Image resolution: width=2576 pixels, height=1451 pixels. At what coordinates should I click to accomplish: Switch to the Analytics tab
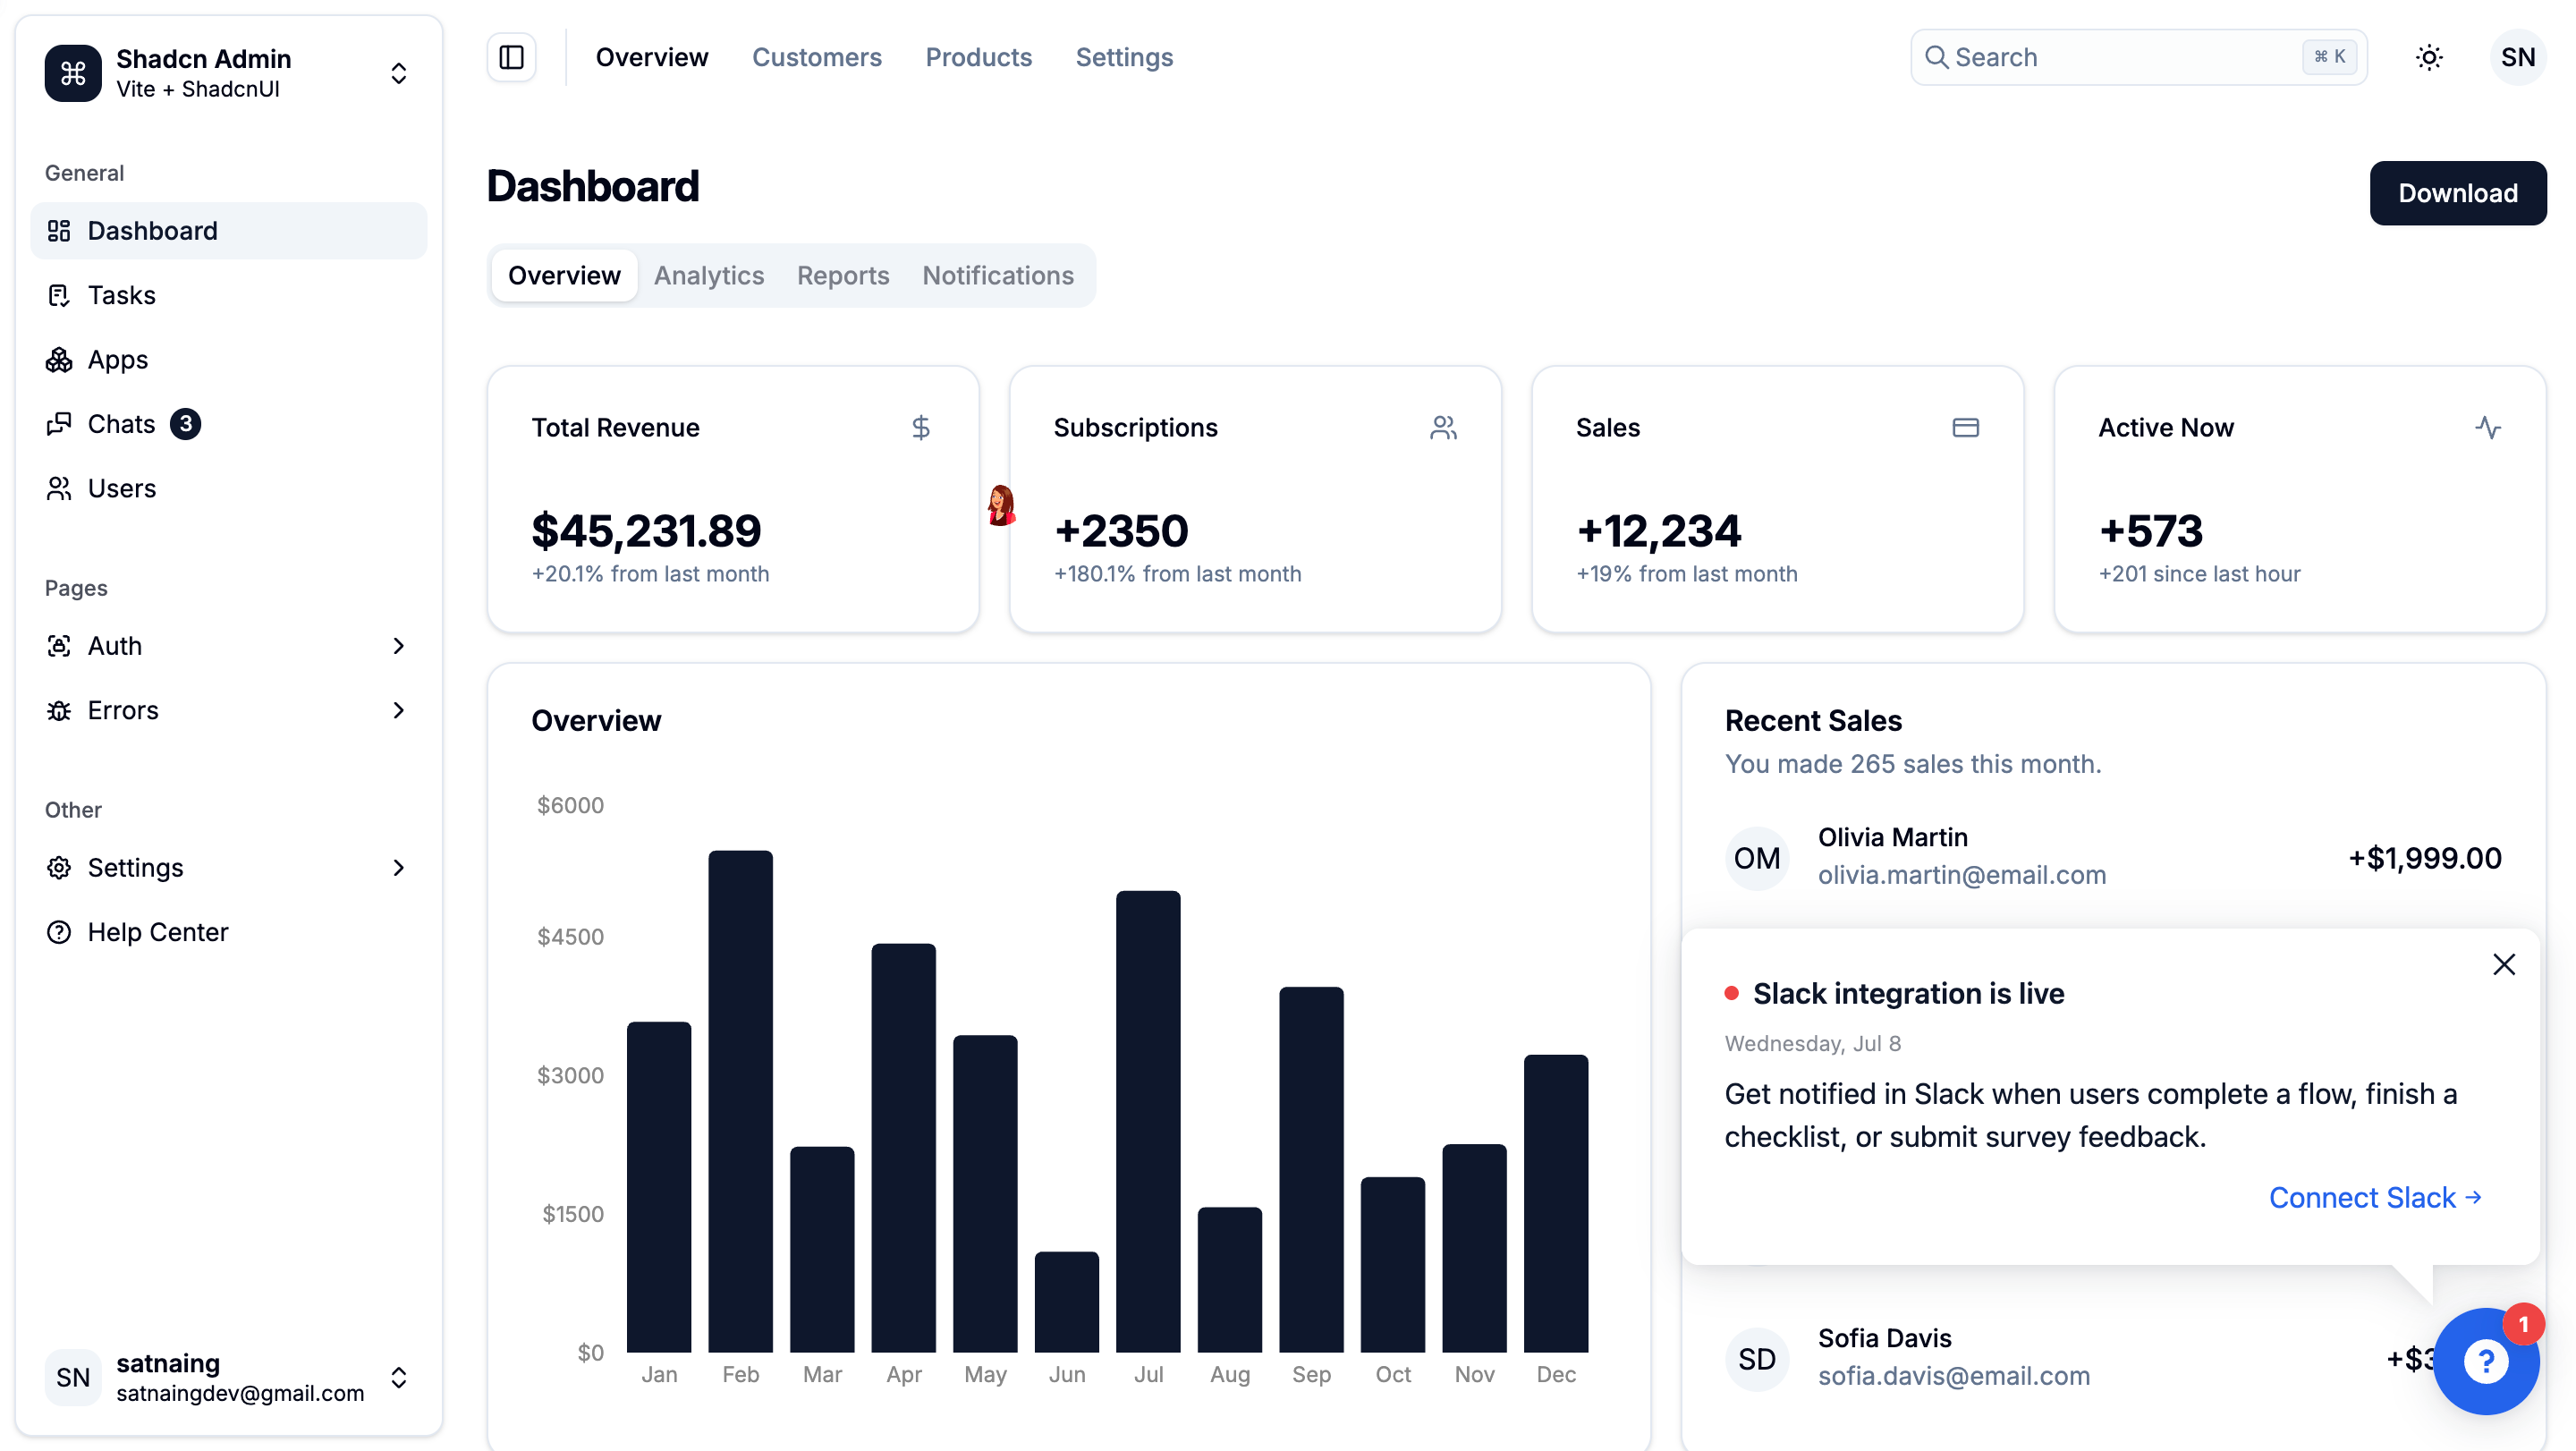pyautogui.click(x=709, y=275)
